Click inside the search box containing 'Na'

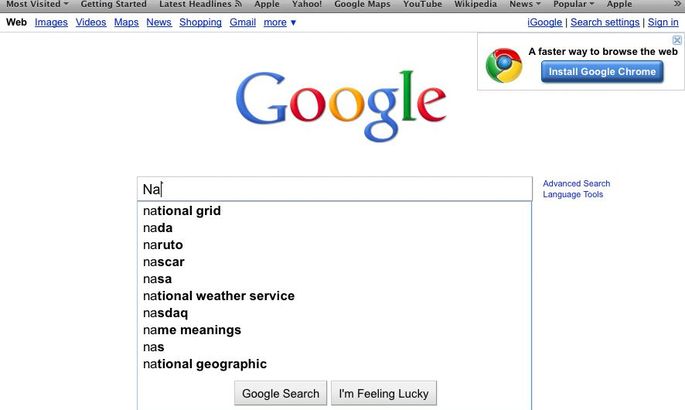point(335,189)
